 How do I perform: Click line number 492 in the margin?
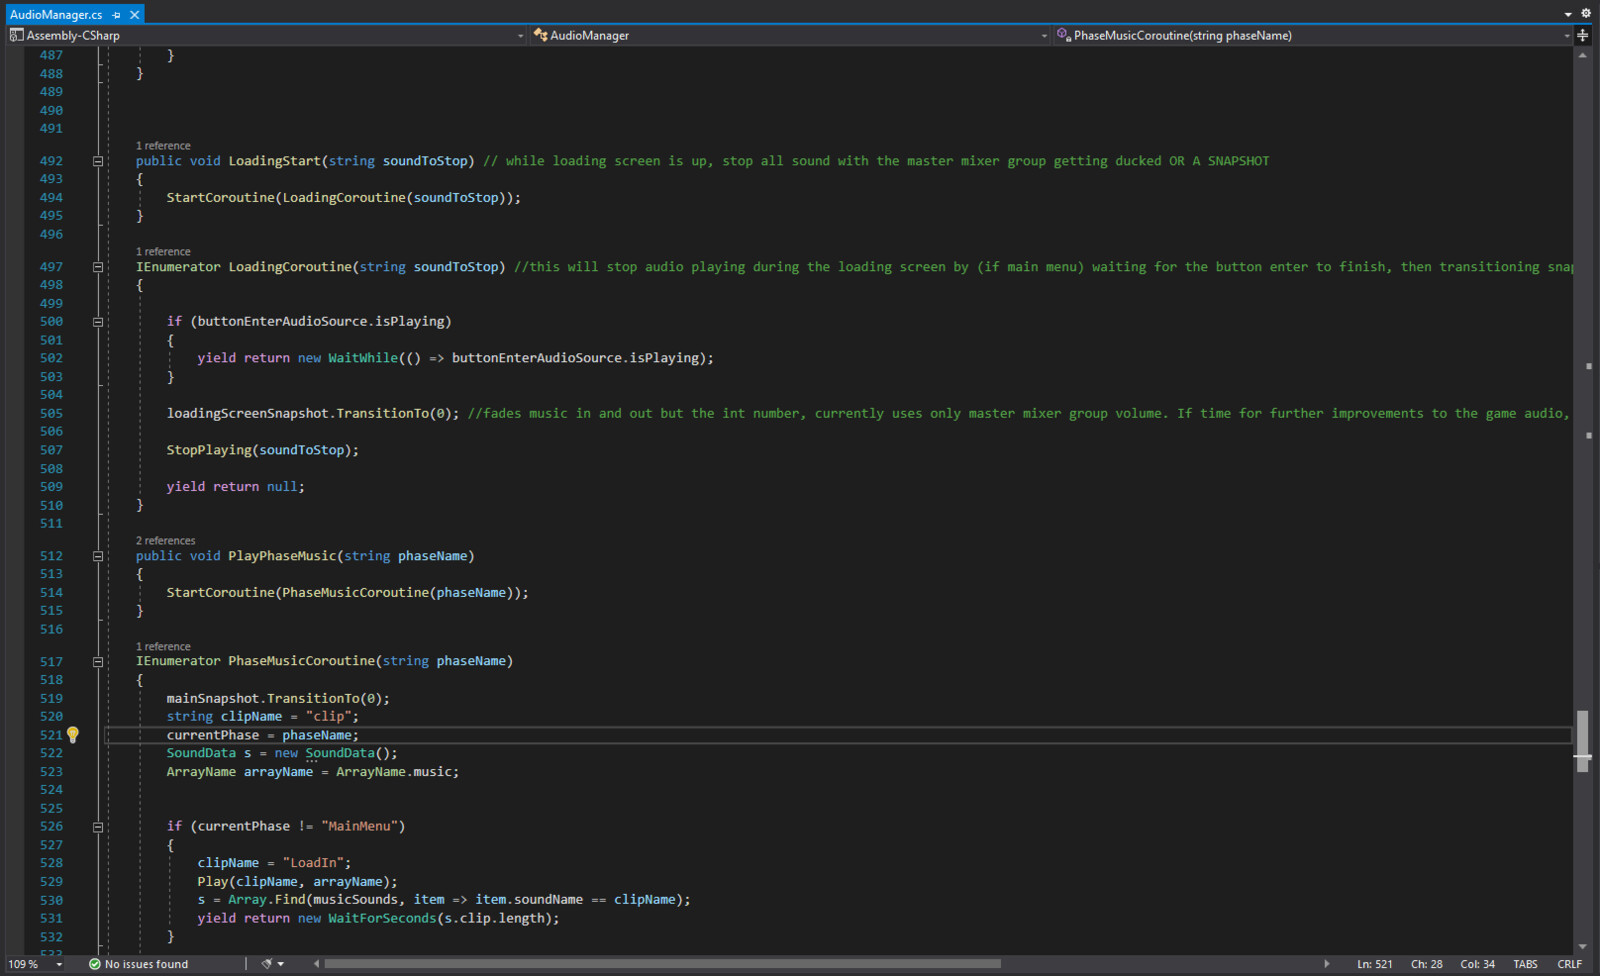coord(51,161)
